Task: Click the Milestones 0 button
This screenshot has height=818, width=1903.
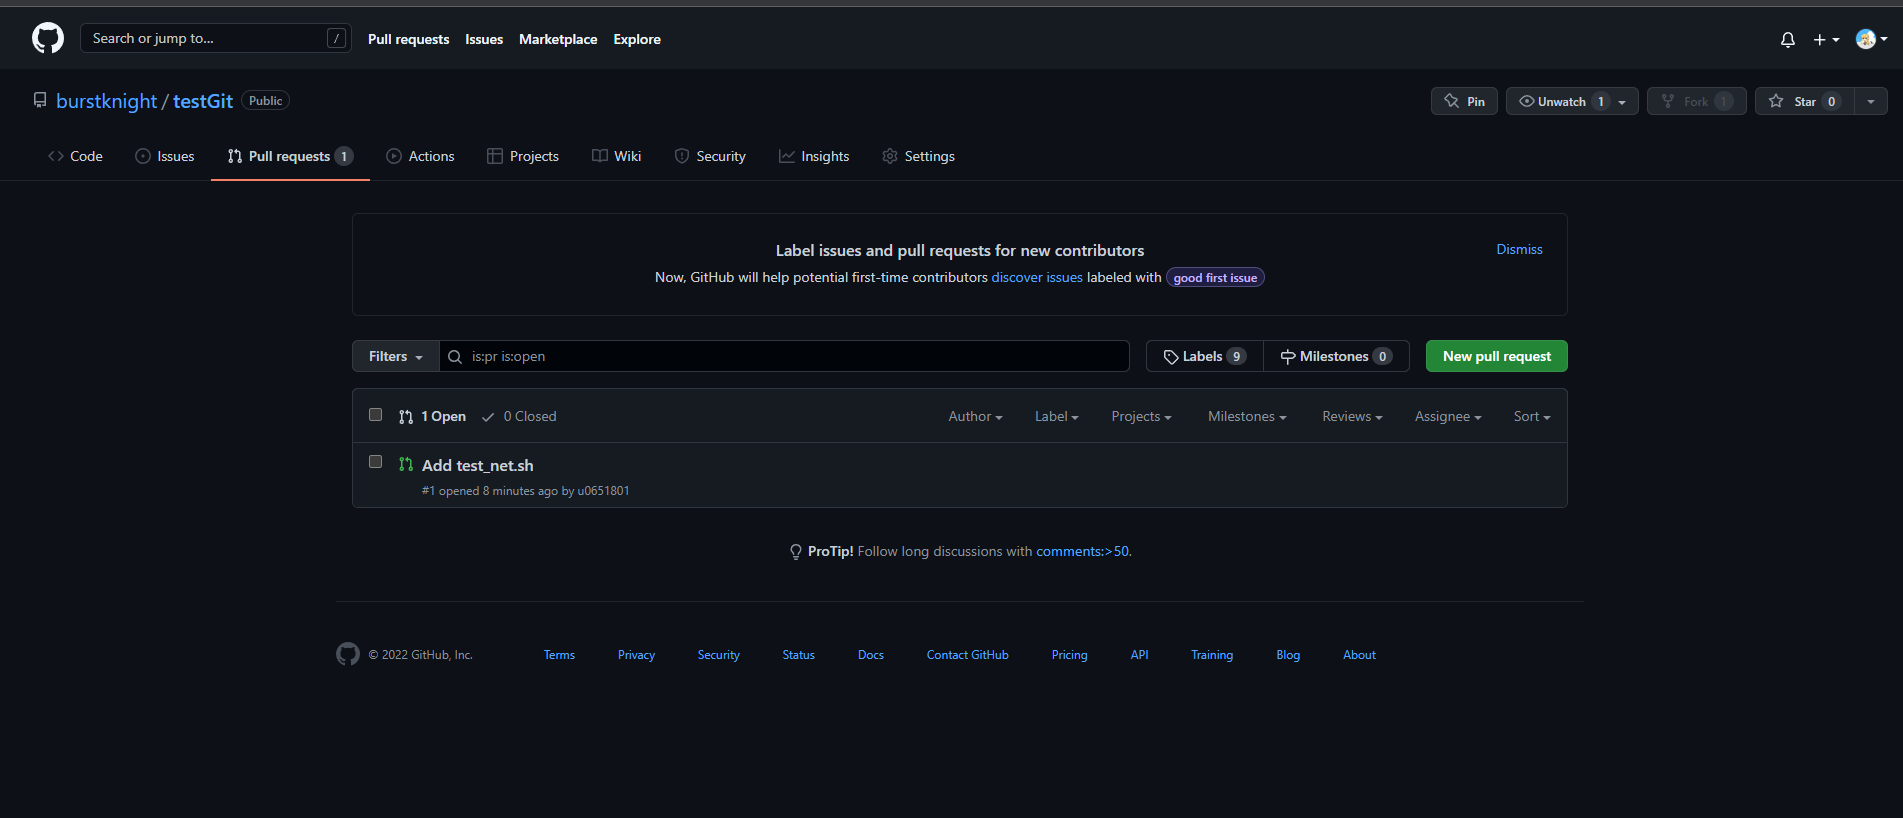Action: click(1336, 356)
